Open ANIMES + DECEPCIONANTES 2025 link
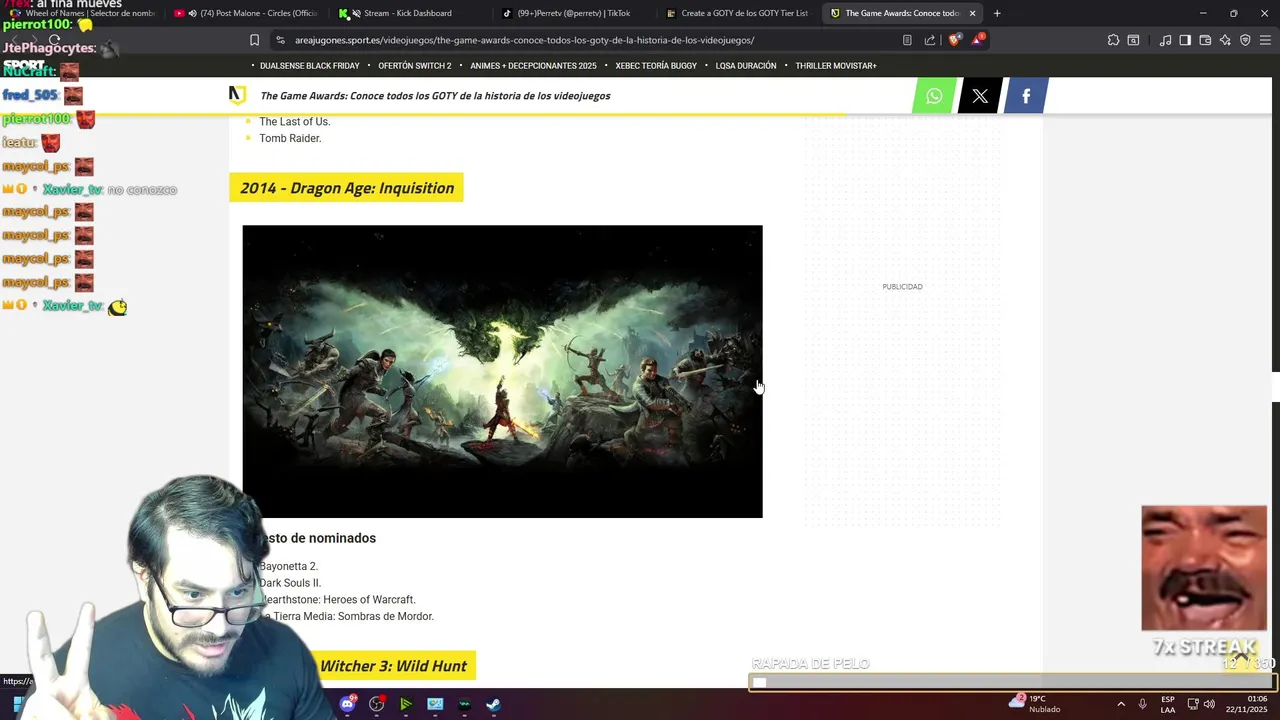Screen dimensions: 1280x720 click(533, 66)
